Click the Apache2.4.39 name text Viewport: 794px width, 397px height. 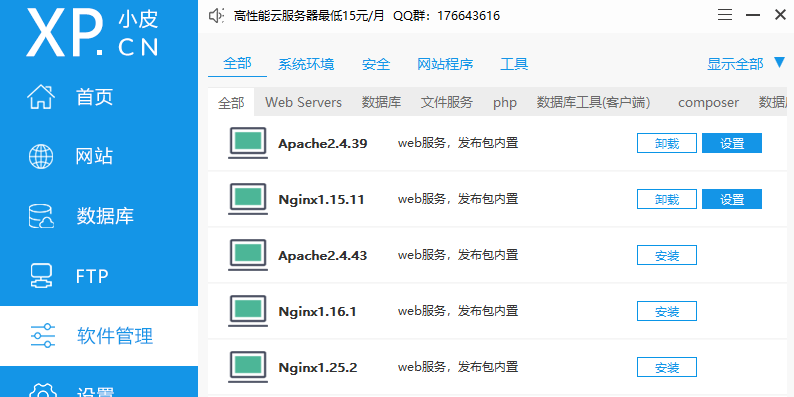click(x=323, y=144)
